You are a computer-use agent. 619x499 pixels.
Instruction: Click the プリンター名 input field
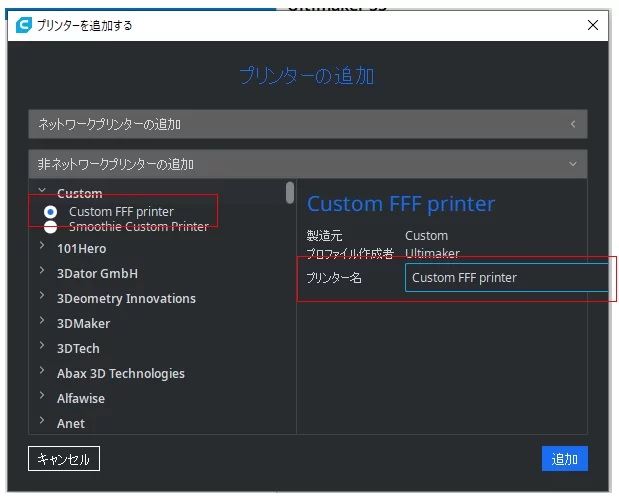click(x=506, y=278)
